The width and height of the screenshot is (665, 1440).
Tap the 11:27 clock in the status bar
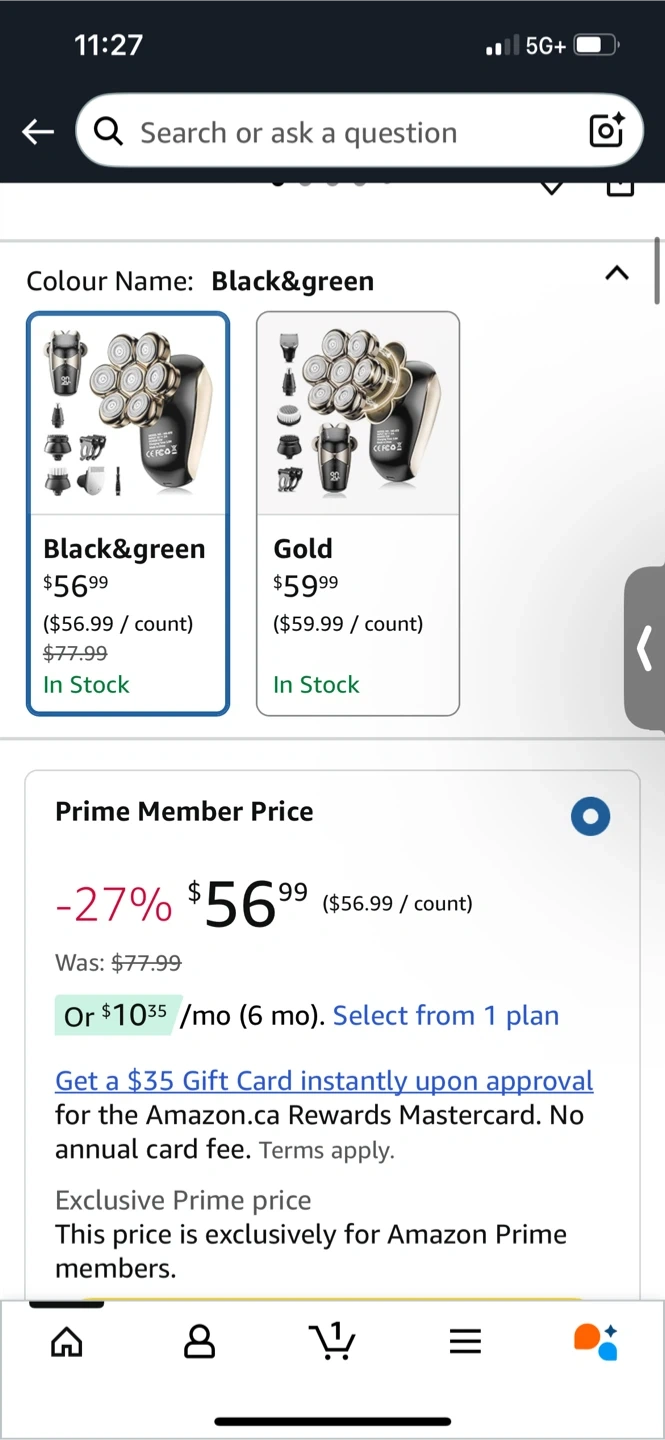(x=109, y=45)
